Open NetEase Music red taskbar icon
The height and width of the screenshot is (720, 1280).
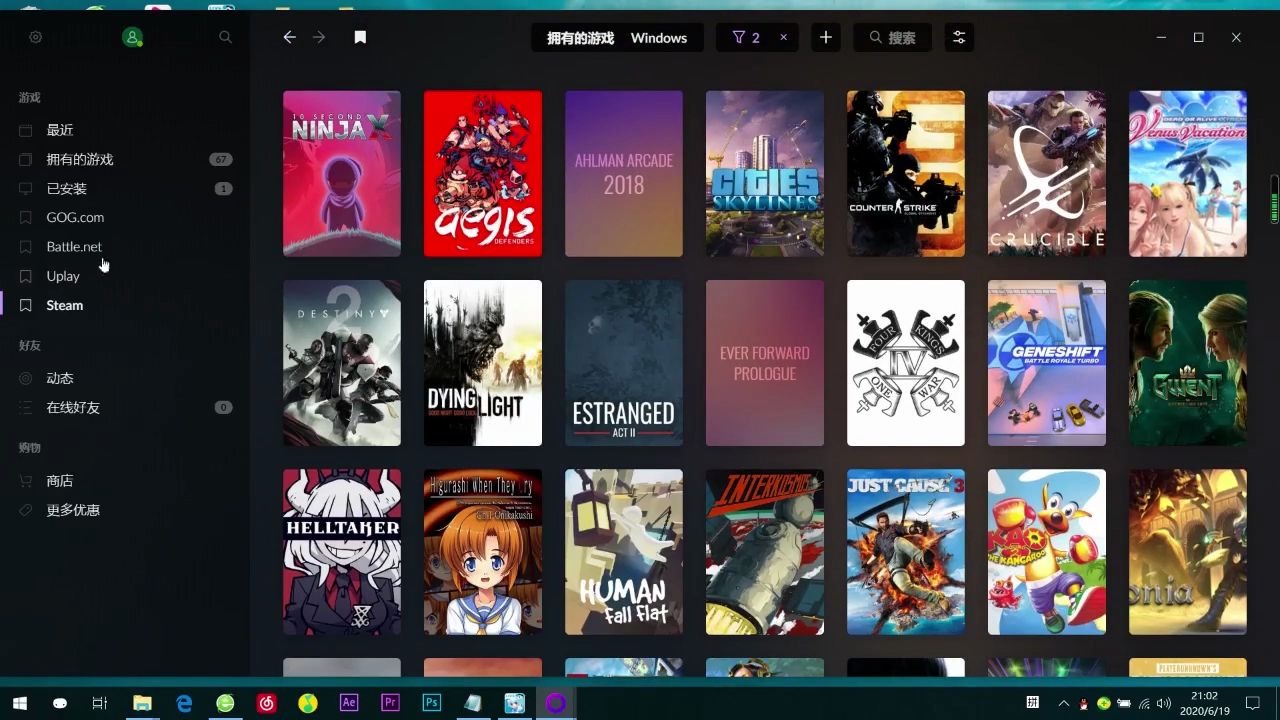267,703
